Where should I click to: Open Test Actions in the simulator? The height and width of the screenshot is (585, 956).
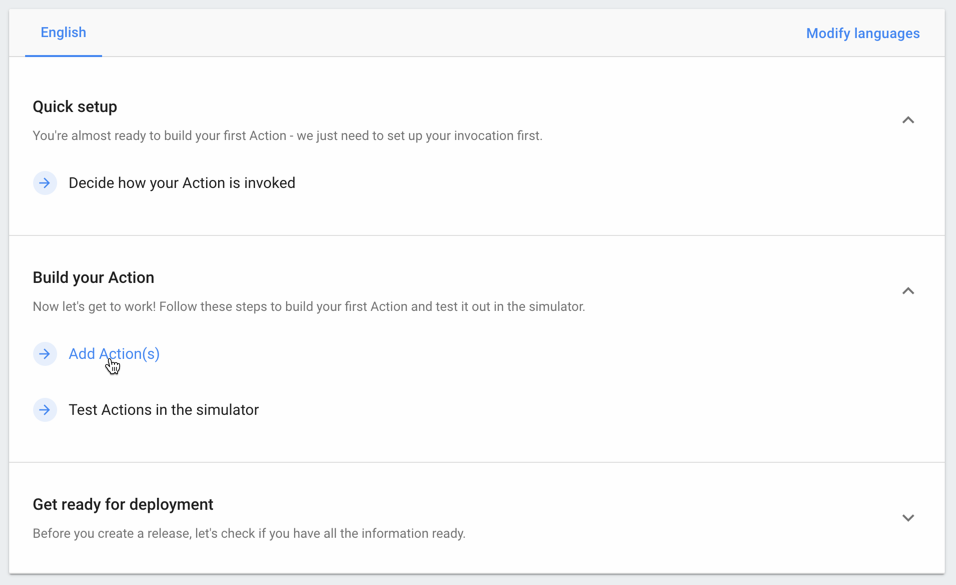(163, 410)
